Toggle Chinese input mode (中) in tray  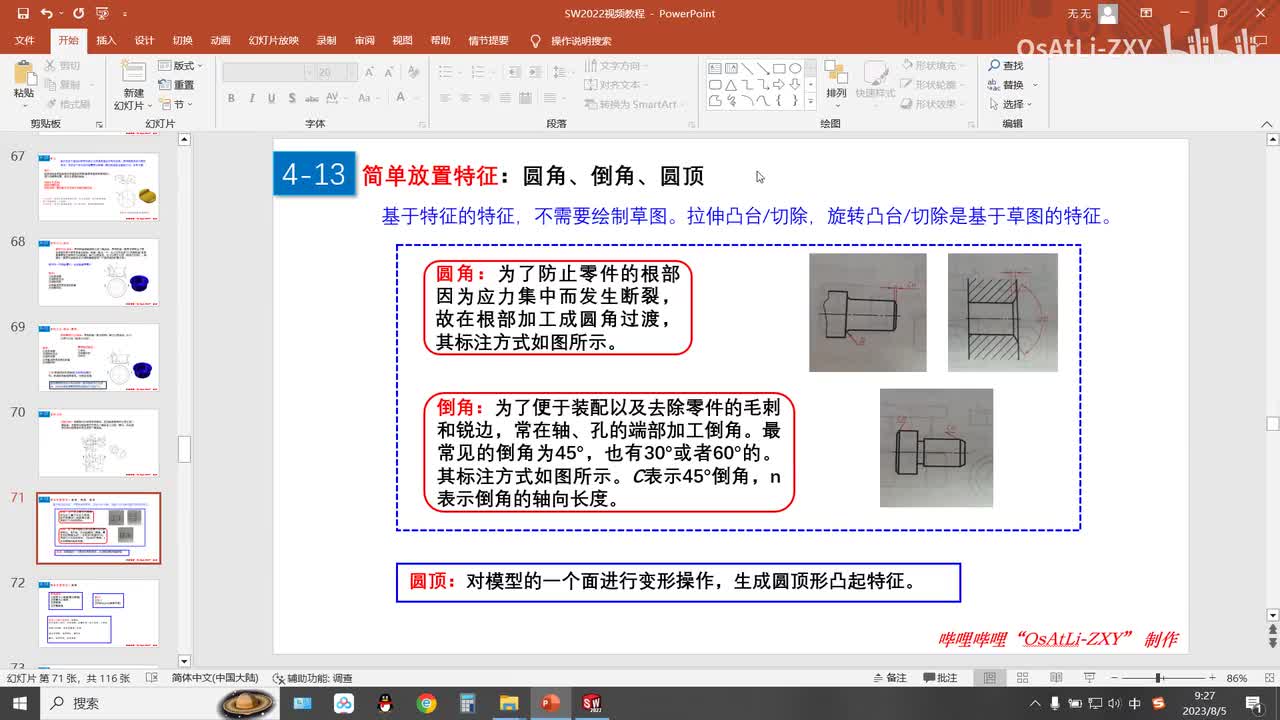pos(1135,703)
